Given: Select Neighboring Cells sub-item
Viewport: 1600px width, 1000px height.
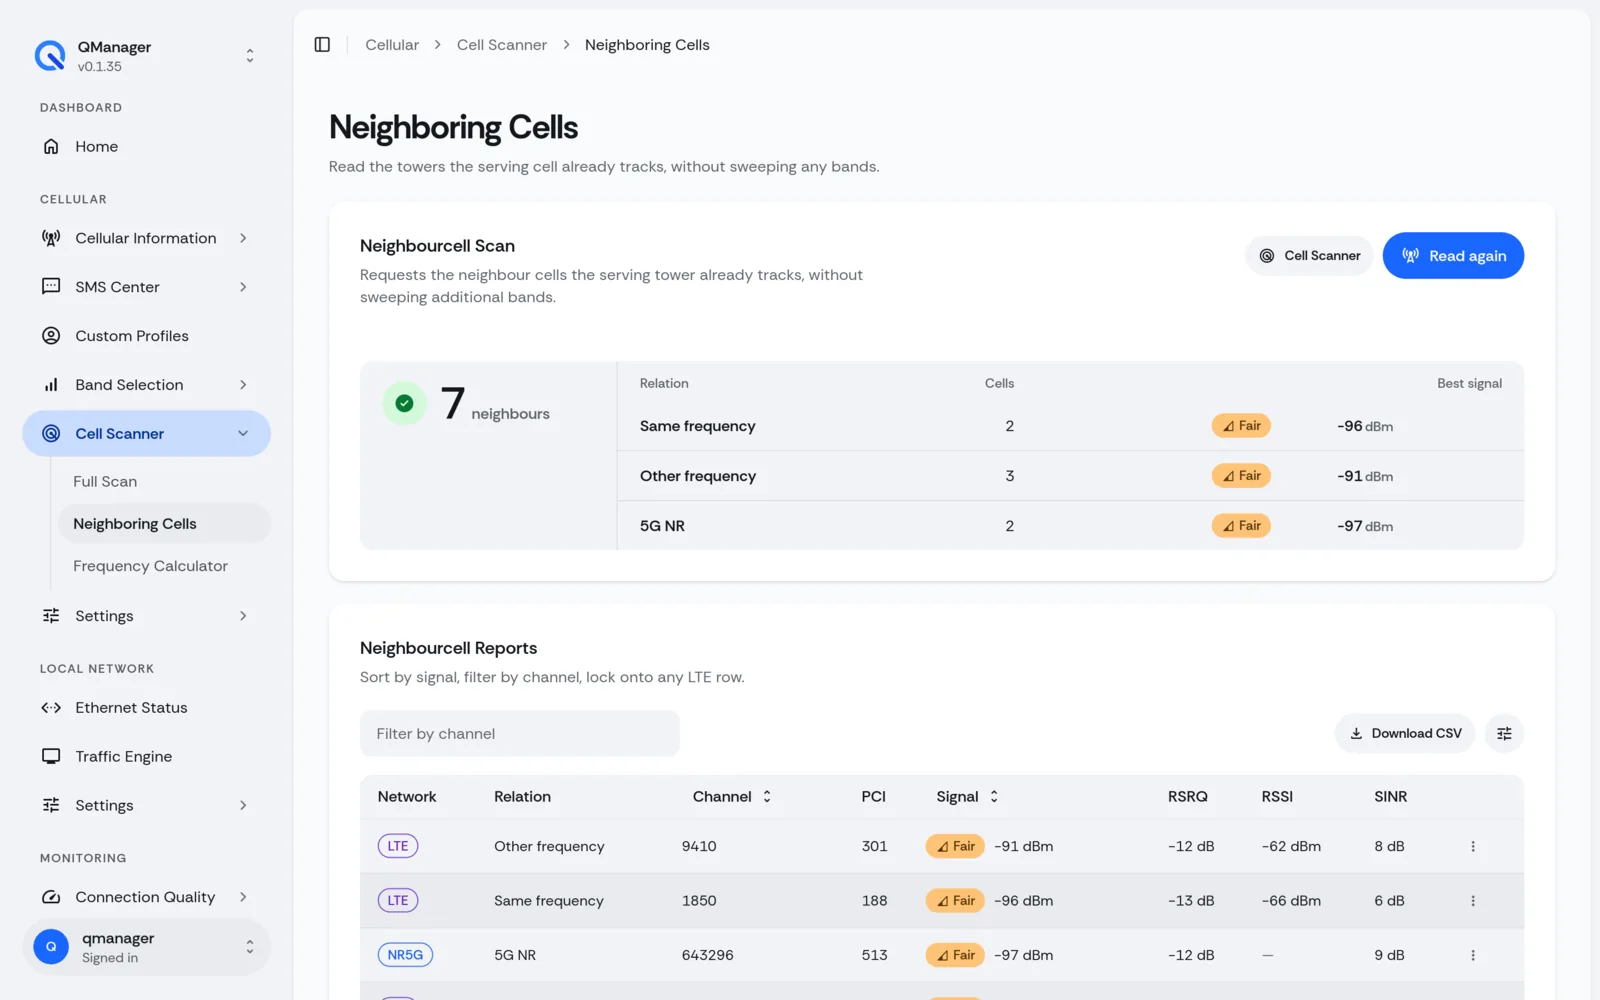Looking at the screenshot, I should click(x=164, y=524).
